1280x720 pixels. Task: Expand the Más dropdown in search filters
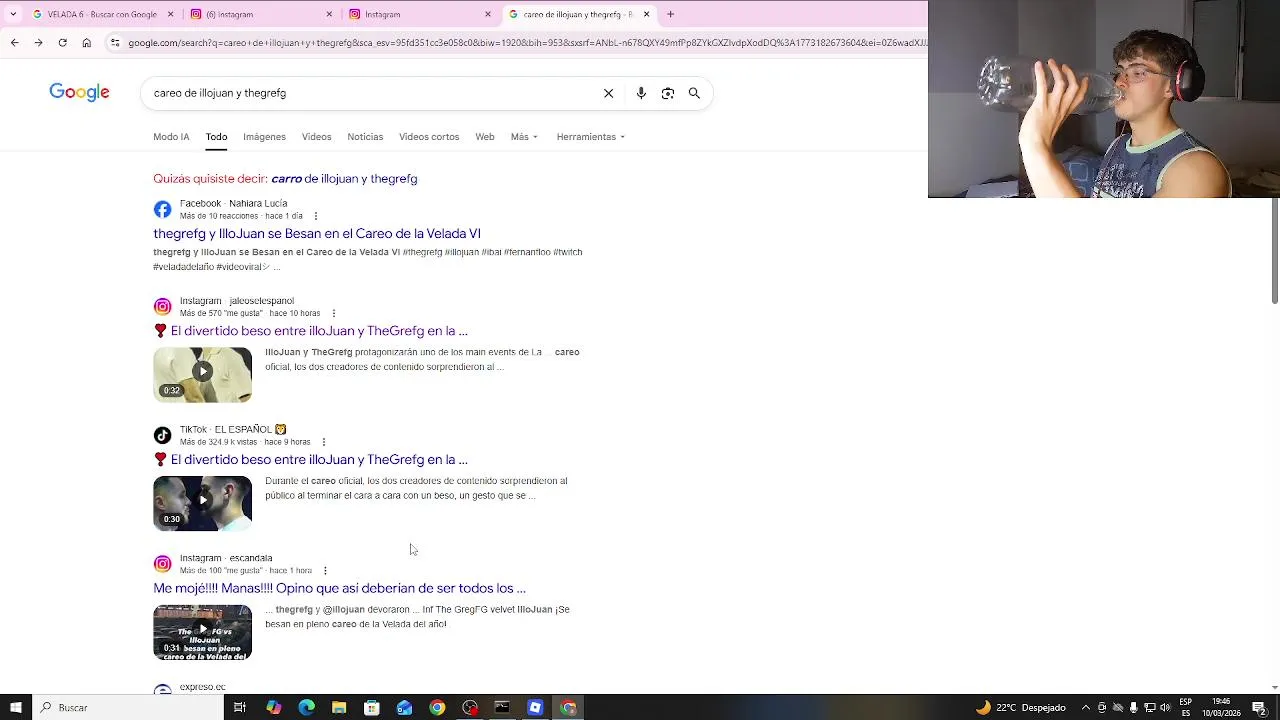tap(524, 137)
